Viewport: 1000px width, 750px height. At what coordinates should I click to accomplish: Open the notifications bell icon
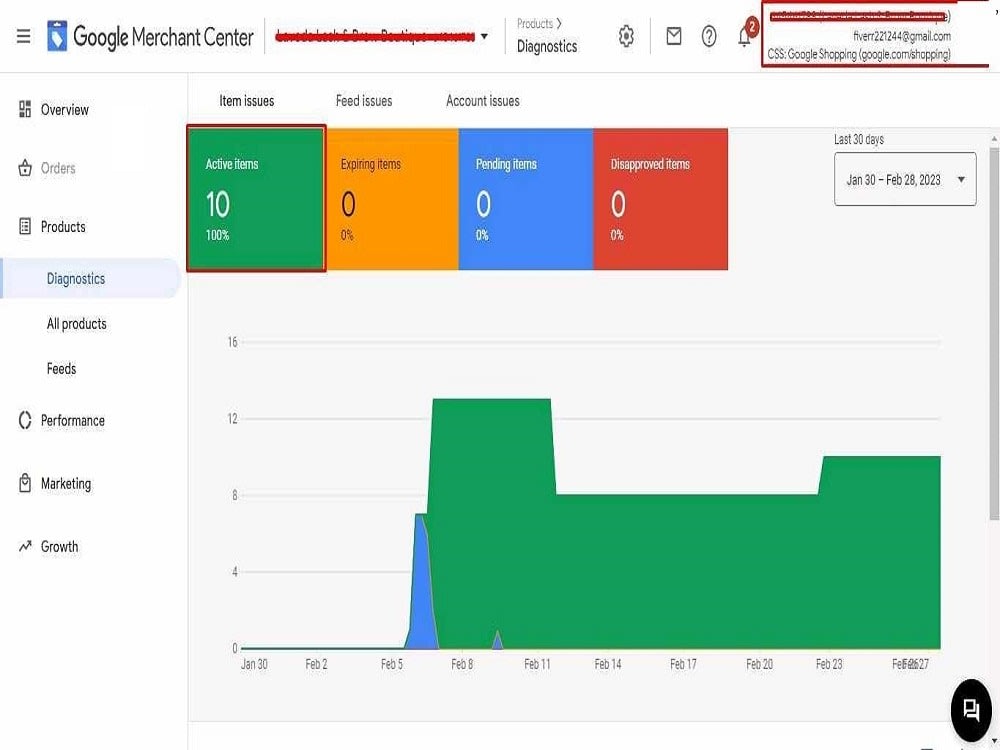pyautogui.click(x=744, y=36)
